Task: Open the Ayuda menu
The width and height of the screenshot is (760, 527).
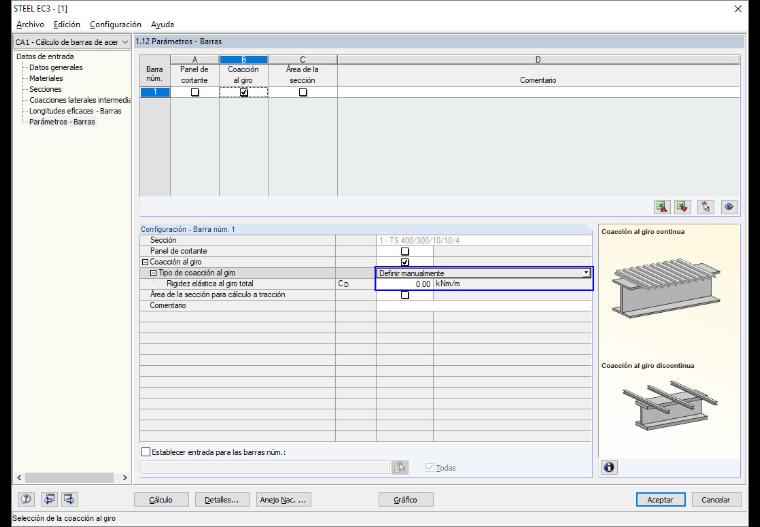Action: pos(162,24)
